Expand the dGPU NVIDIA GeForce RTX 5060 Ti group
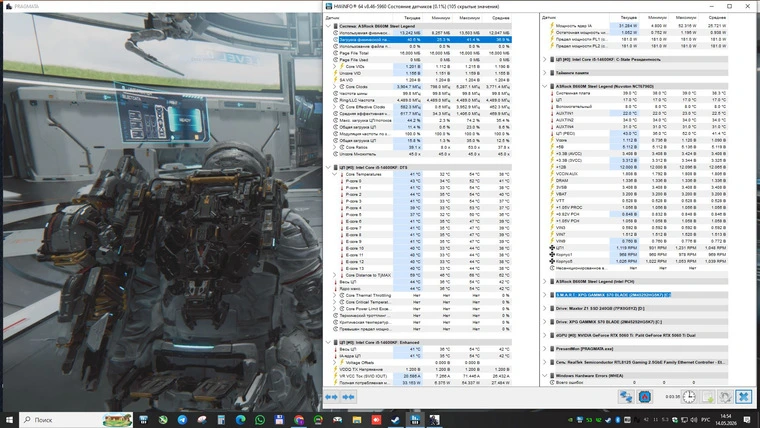The width and height of the screenshot is (760, 428). [545, 335]
